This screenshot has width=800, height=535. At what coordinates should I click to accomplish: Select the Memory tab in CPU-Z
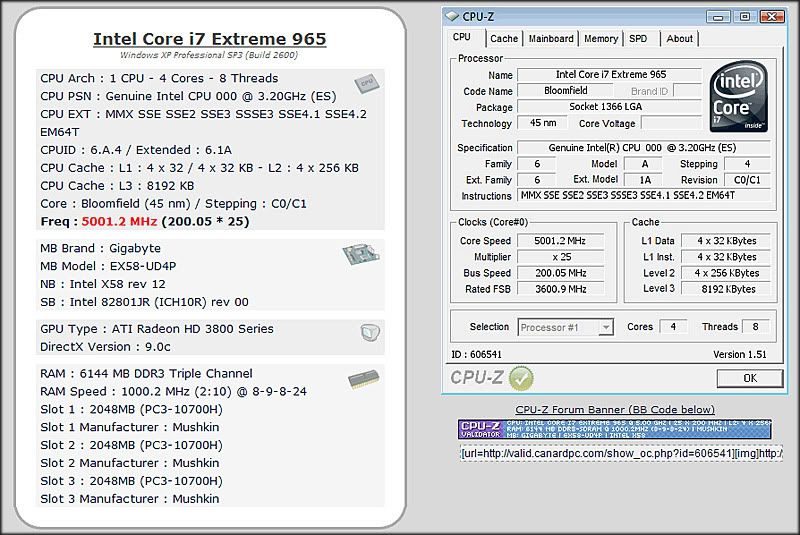tap(601, 39)
